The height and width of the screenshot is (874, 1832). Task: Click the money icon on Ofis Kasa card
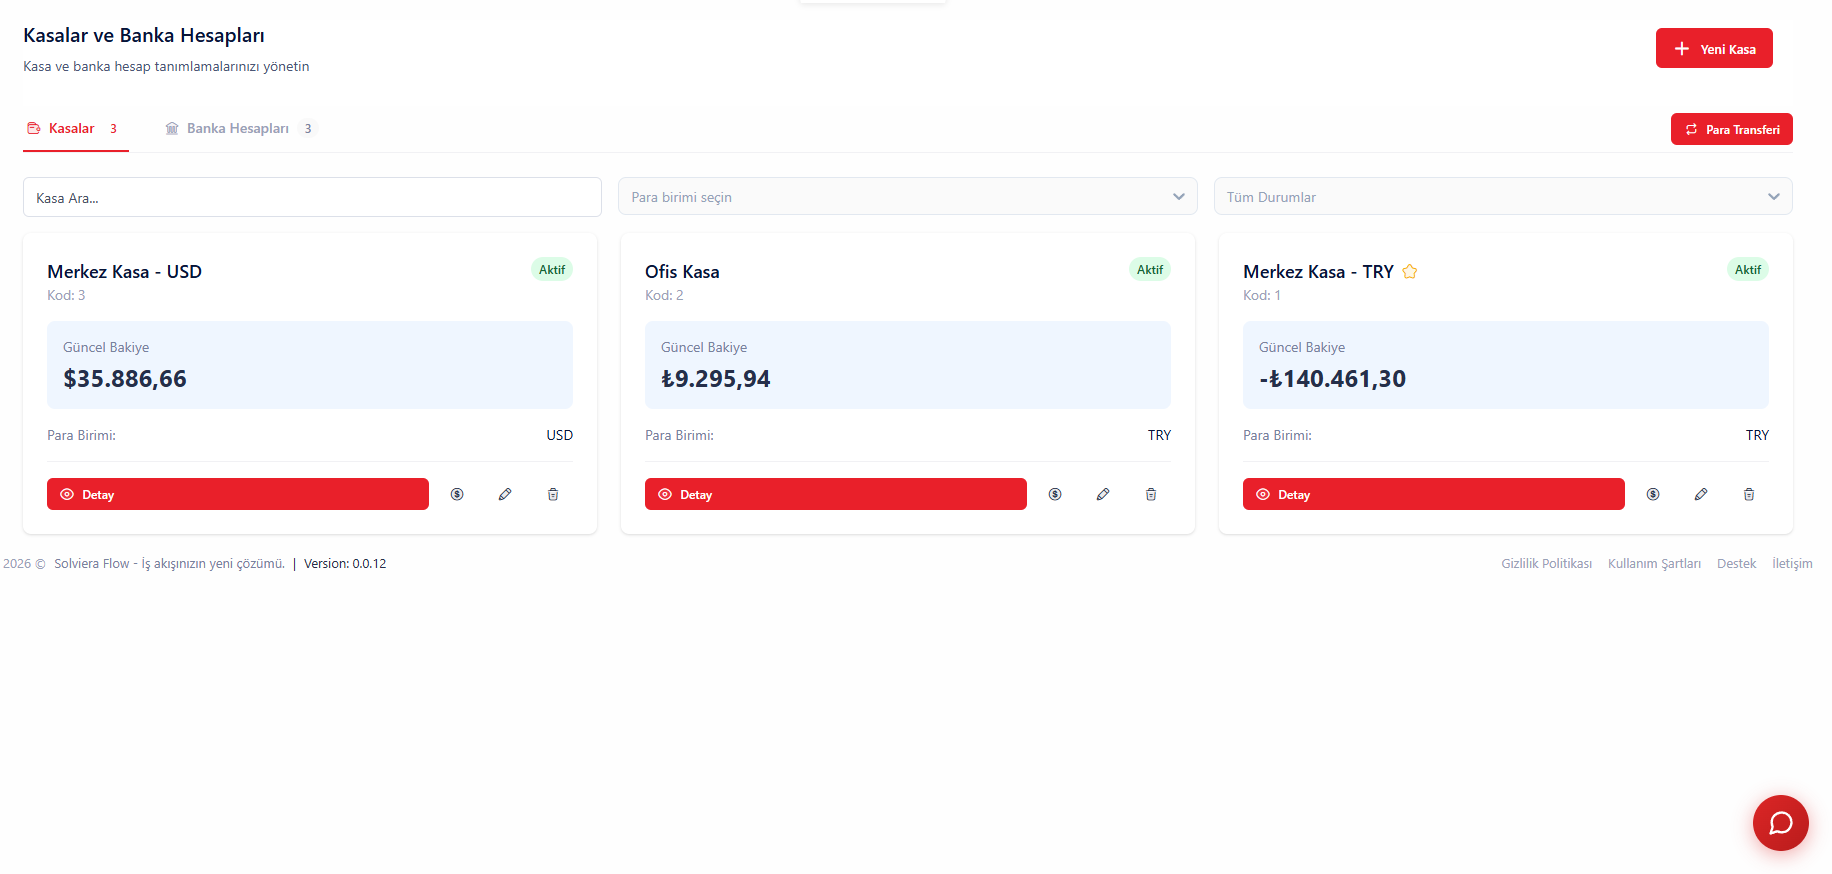tap(1055, 494)
